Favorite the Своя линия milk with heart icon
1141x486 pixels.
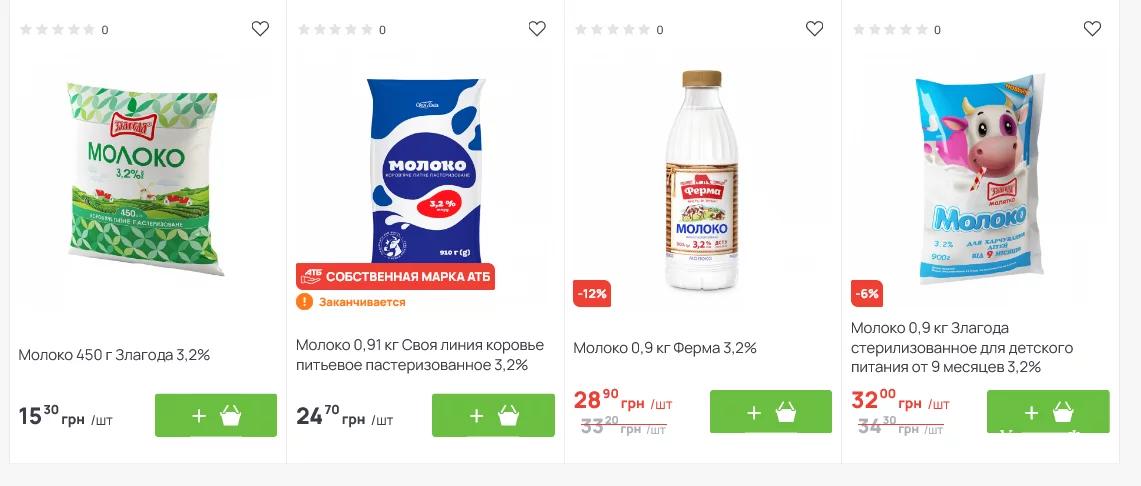537,29
